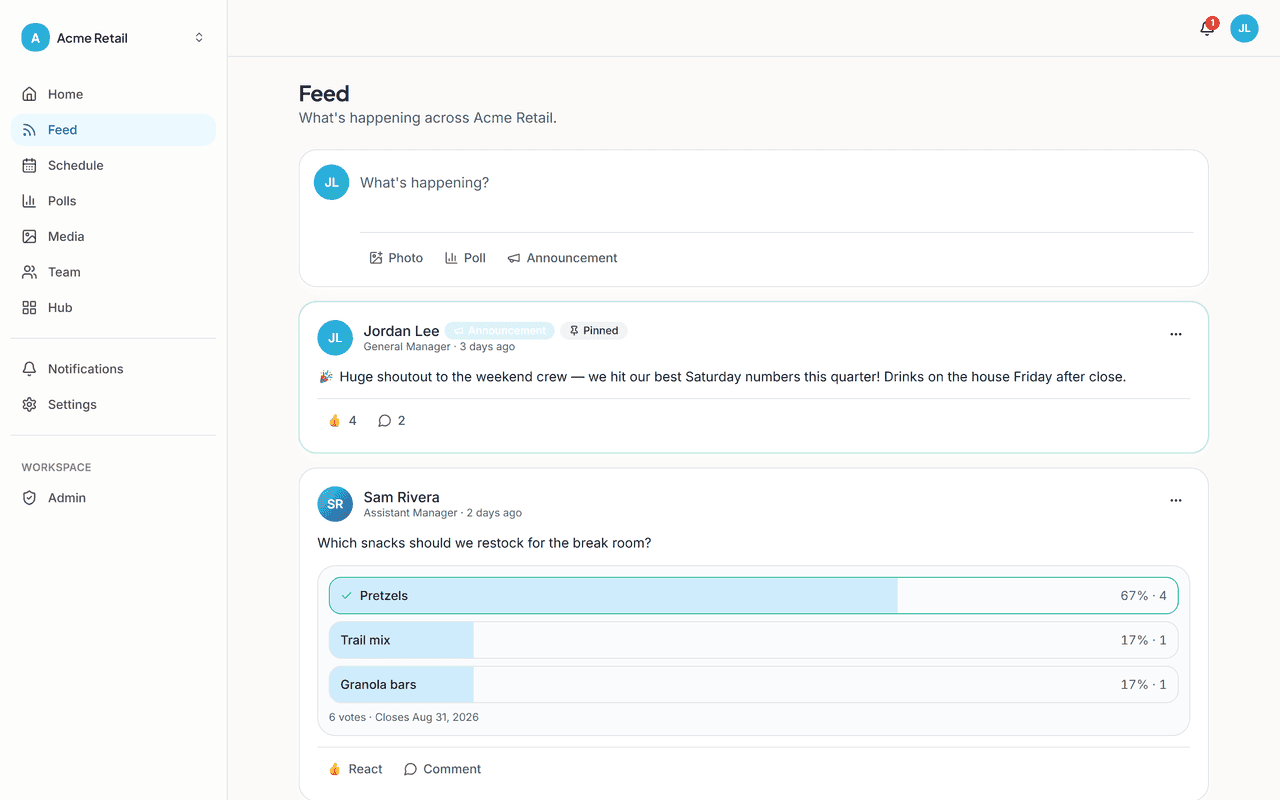Click the Settings gear icon
1280x800 pixels.
29,404
